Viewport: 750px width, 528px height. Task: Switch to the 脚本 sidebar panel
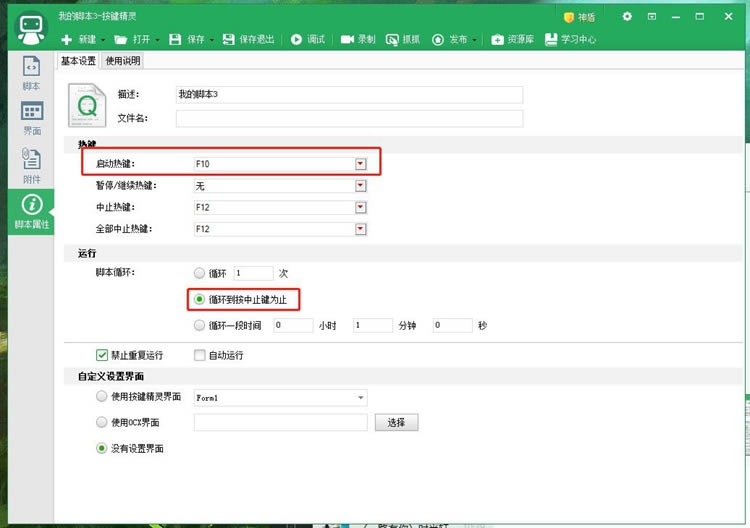pos(31,74)
